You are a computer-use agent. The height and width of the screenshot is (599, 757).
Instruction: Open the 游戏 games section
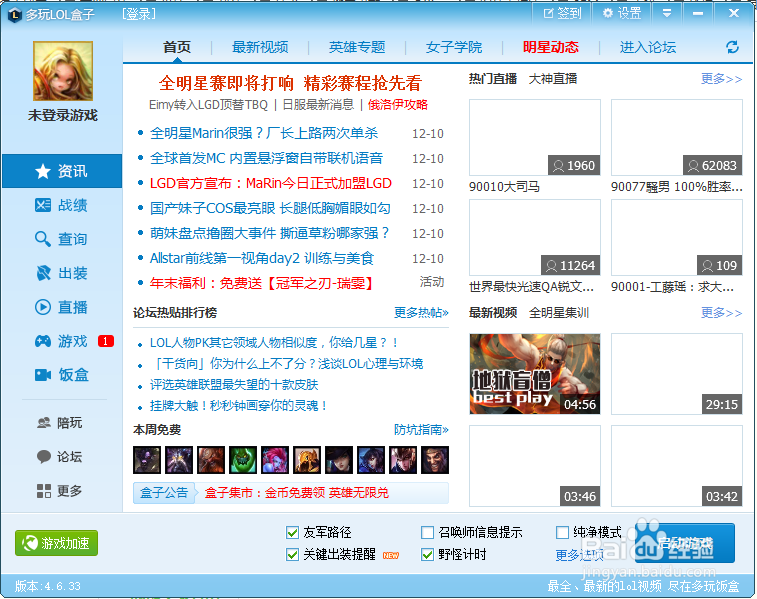(x=62, y=341)
